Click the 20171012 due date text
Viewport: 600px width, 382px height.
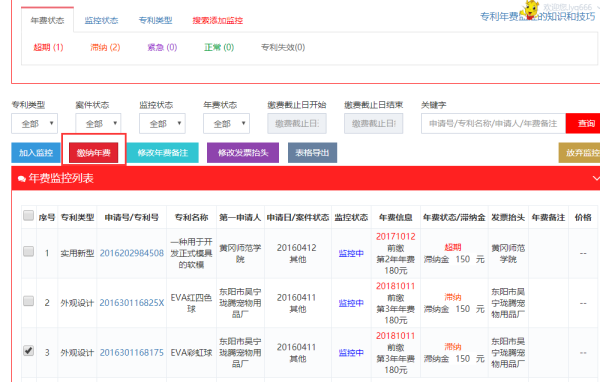click(x=396, y=237)
